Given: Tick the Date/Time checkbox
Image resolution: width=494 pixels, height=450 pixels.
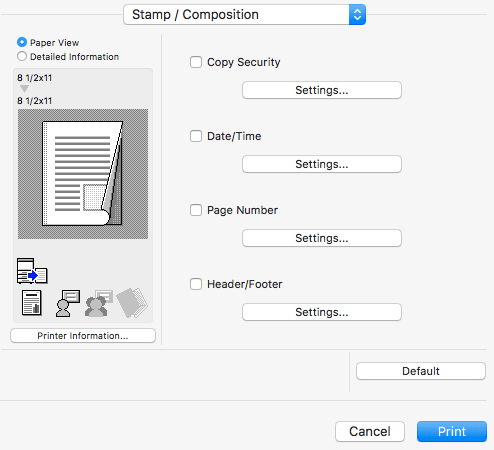Looking at the screenshot, I should pyautogui.click(x=196, y=136).
